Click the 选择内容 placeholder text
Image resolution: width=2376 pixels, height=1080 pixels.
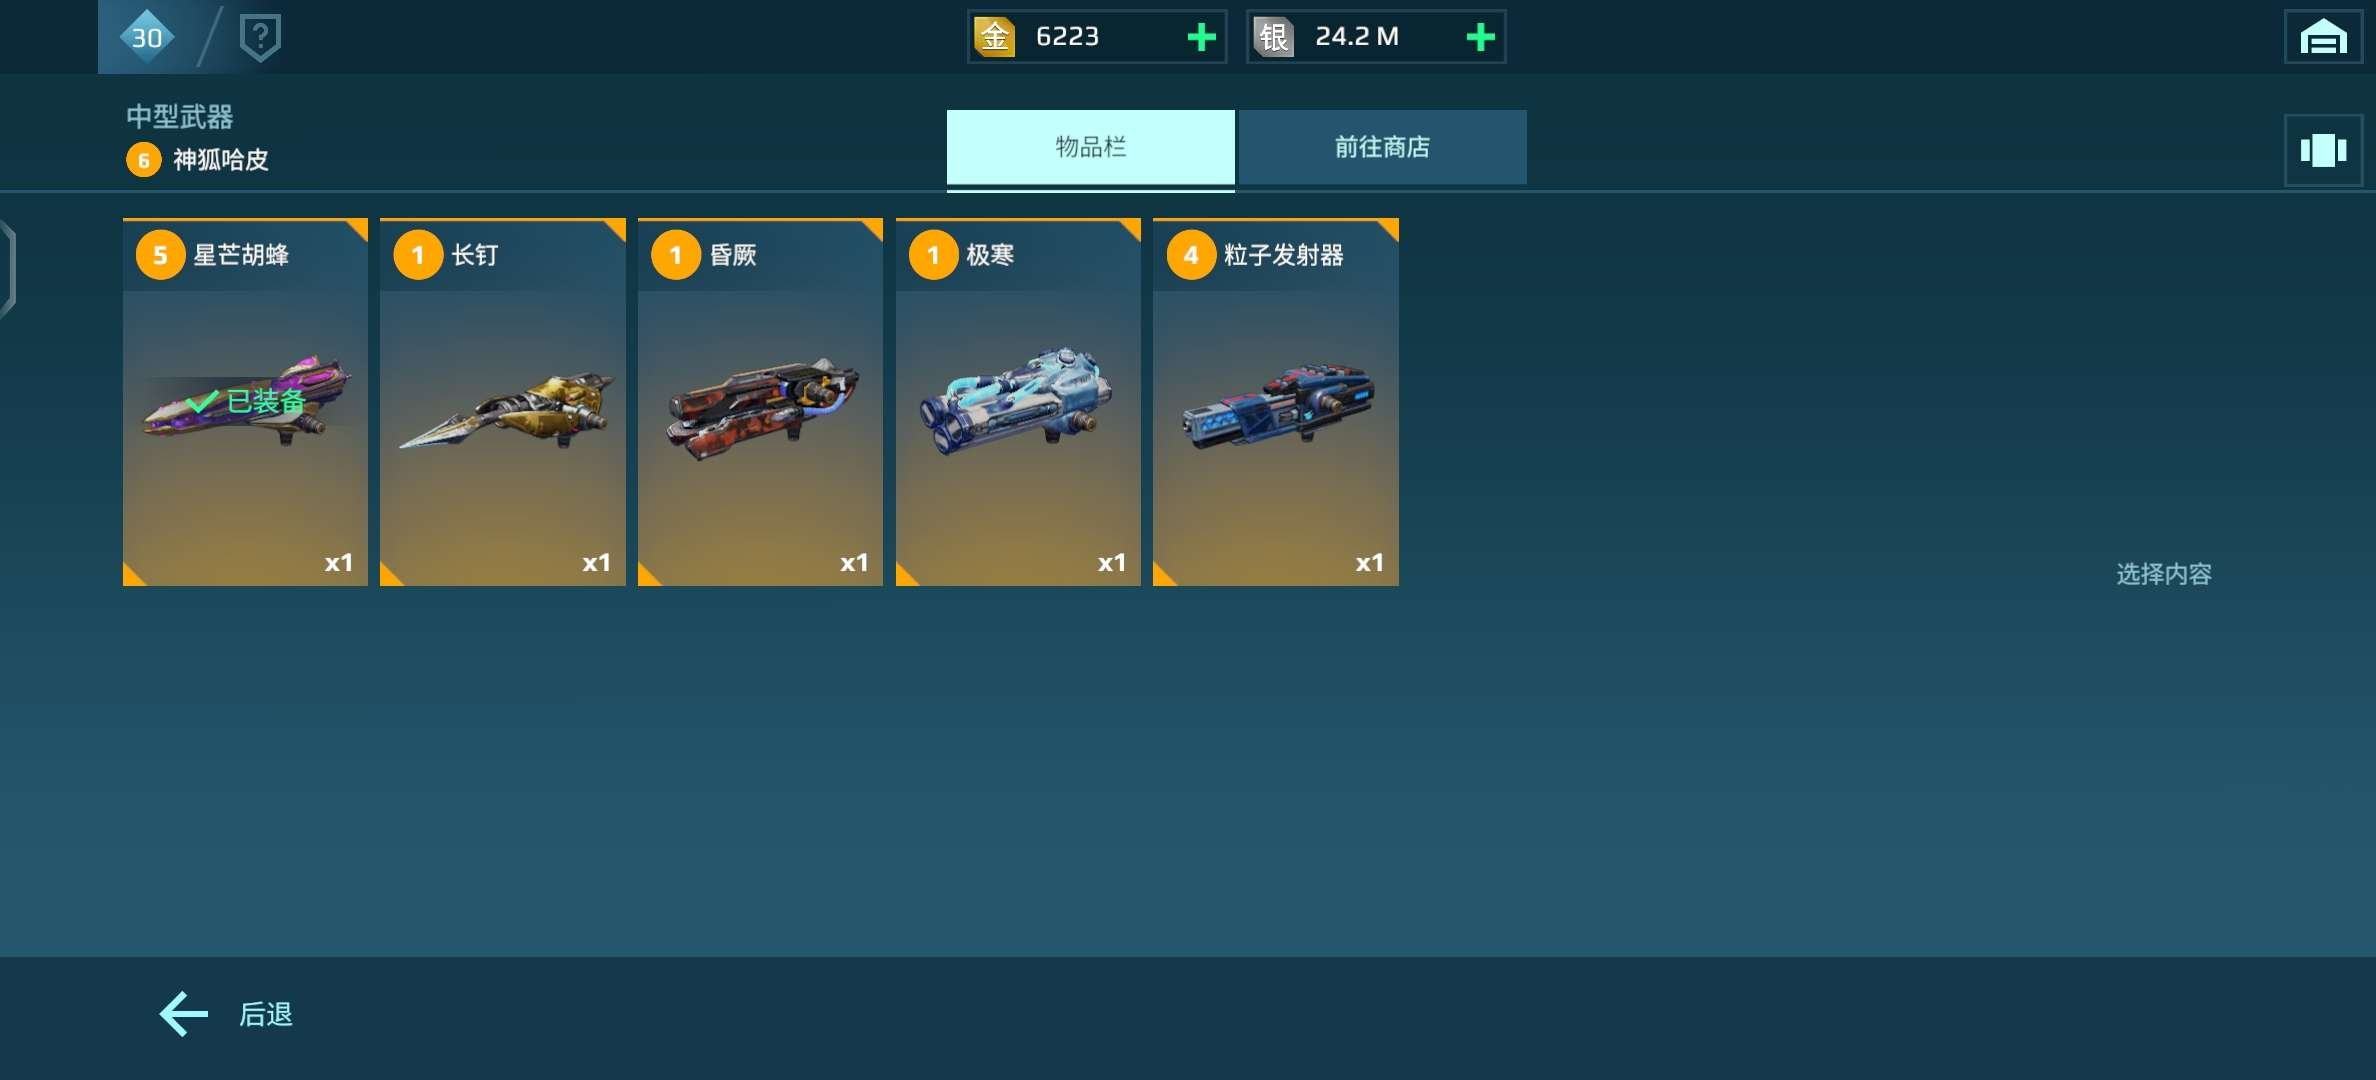(x=2164, y=574)
